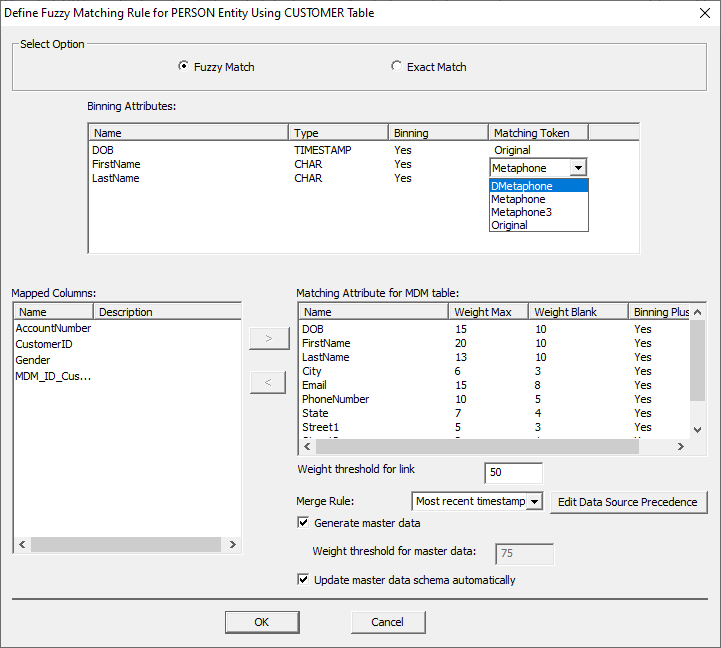Select Email row in Matching Attribute table
Screen dimensions: 721x648
[494, 385]
